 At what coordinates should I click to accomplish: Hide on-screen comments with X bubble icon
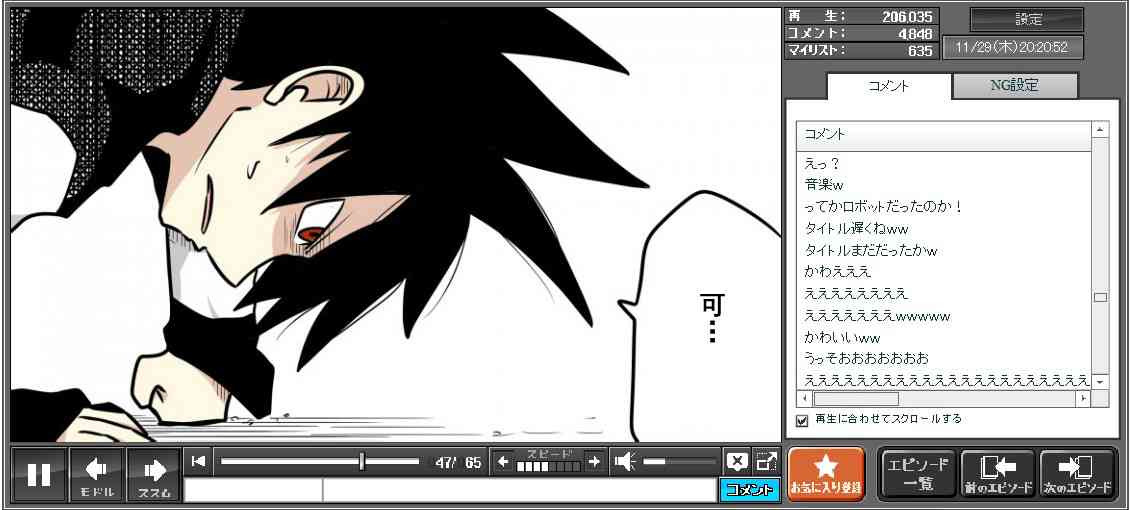tap(737, 461)
